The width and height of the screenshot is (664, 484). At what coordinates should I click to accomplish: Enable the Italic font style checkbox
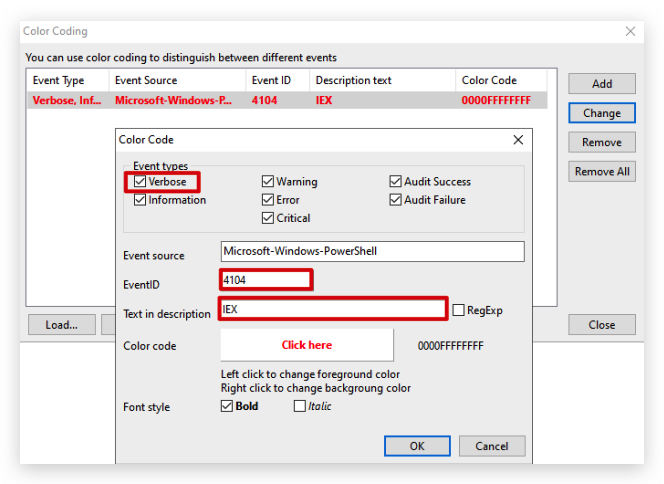(299, 406)
